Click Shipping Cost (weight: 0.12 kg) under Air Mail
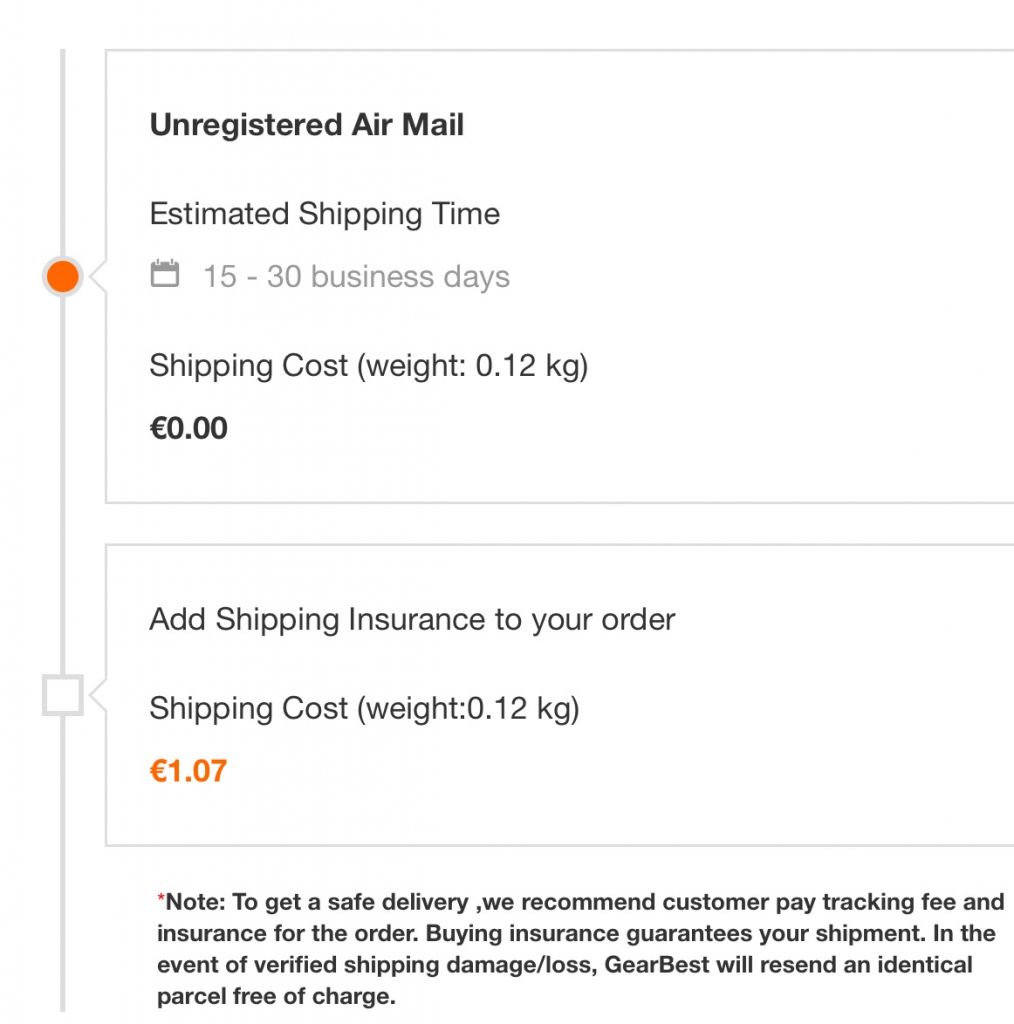This screenshot has width=1014, height=1024. coord(368,366)
